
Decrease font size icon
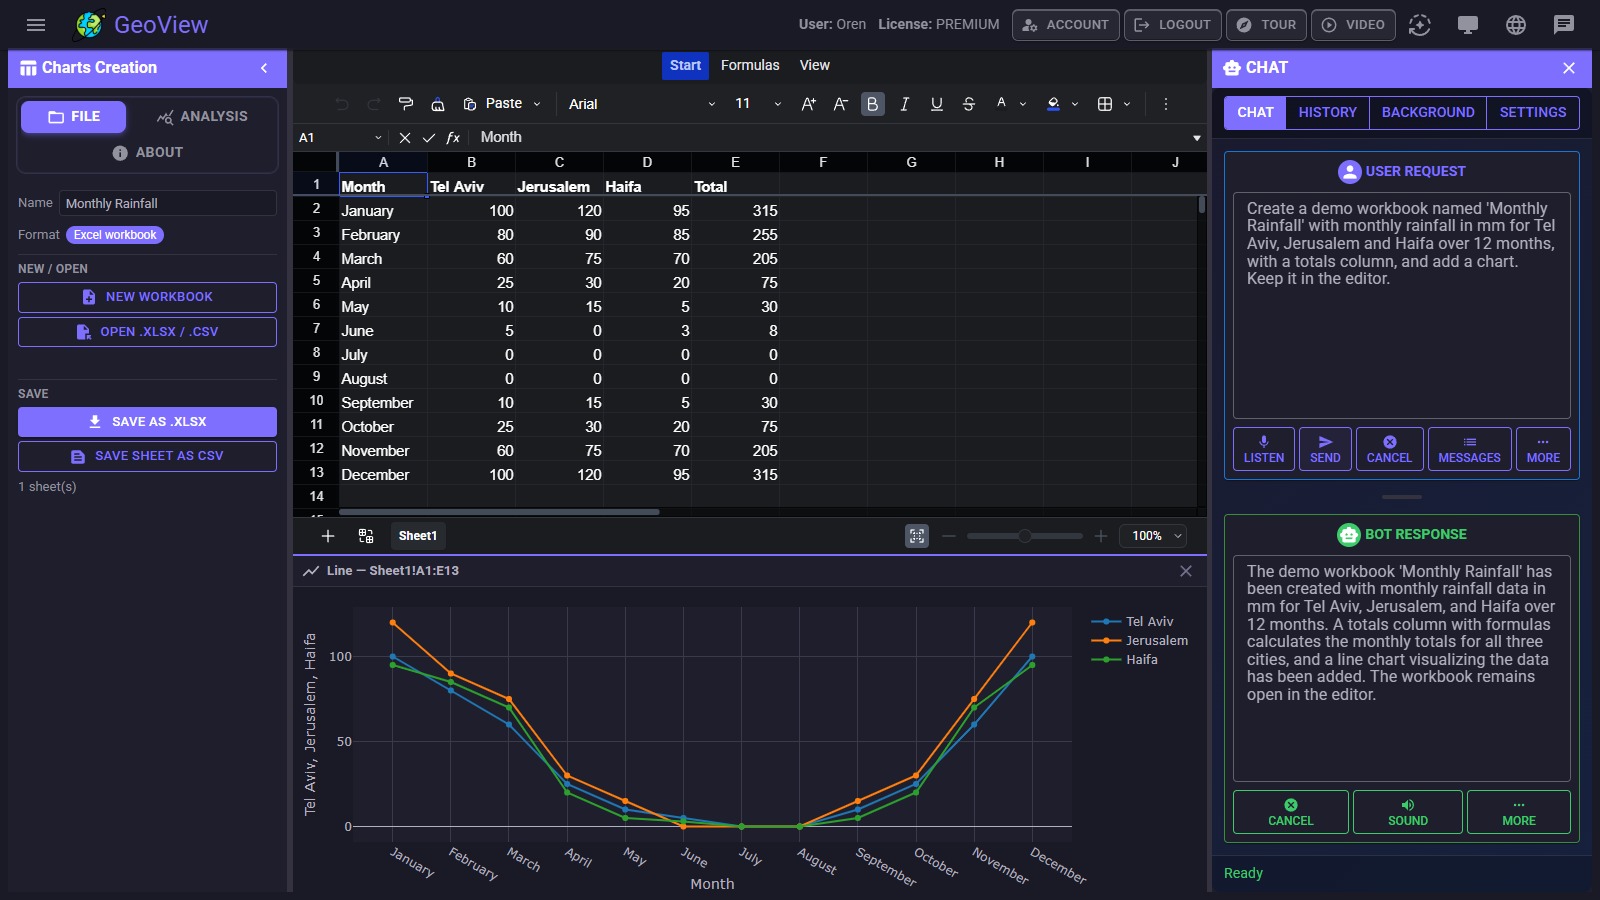click(x=841, y=104)
